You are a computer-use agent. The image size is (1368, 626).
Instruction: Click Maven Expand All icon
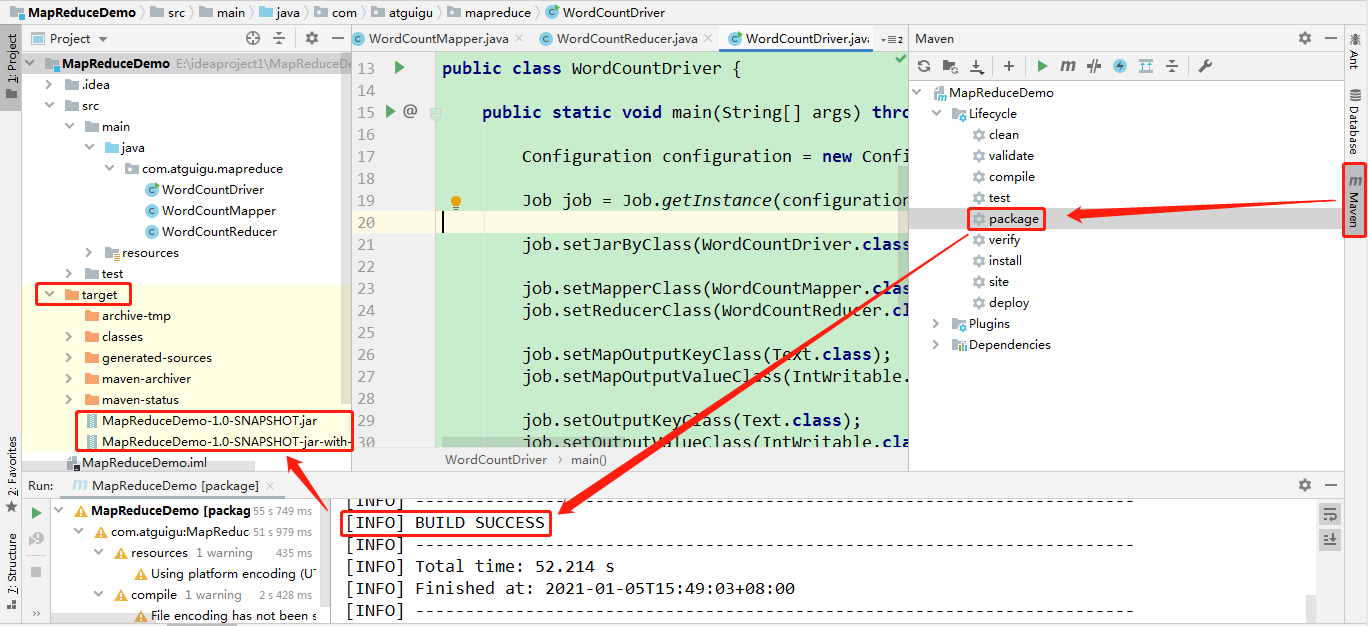(x=1146, y=66)
